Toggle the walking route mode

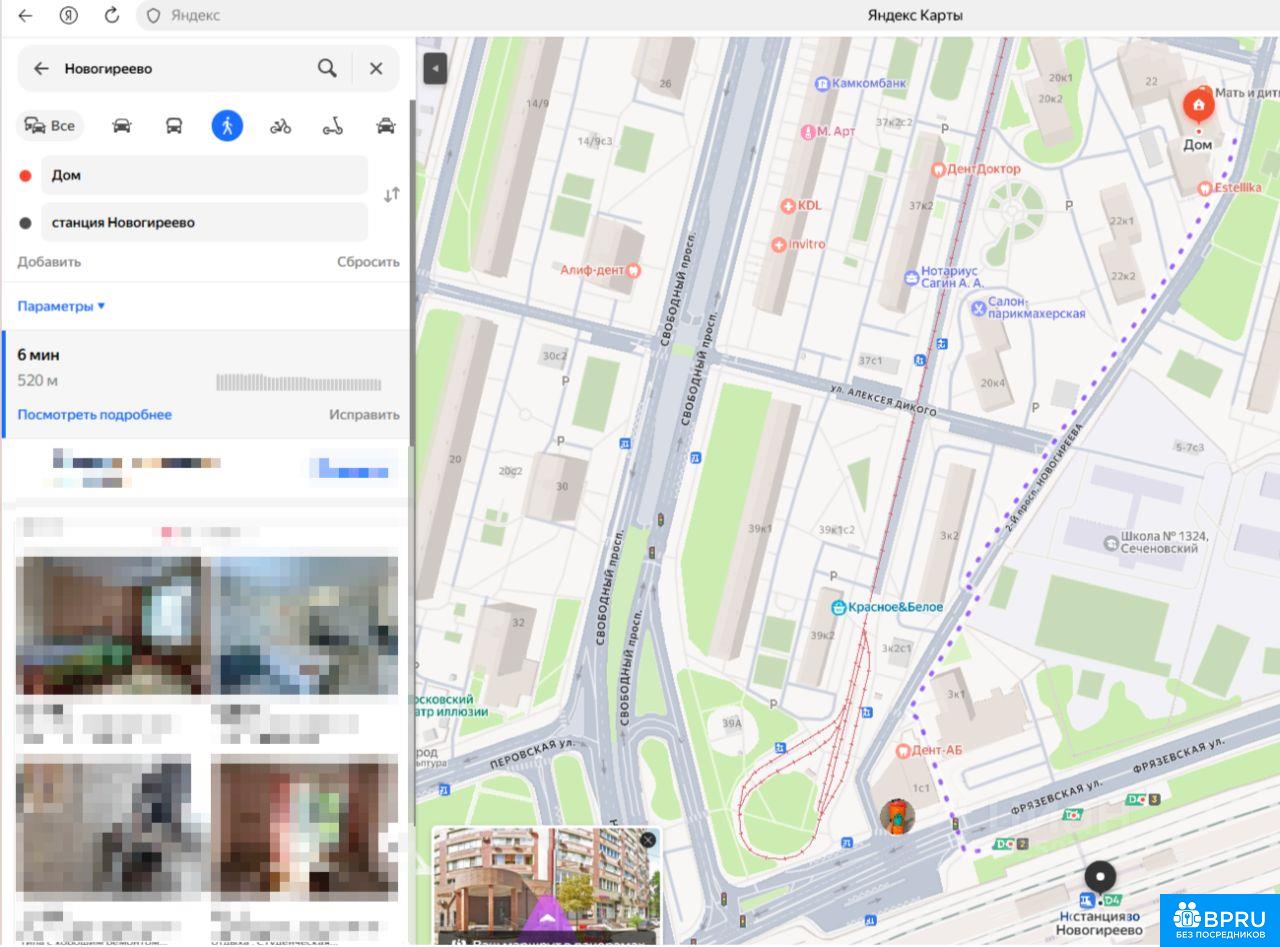tap(227, 126)
